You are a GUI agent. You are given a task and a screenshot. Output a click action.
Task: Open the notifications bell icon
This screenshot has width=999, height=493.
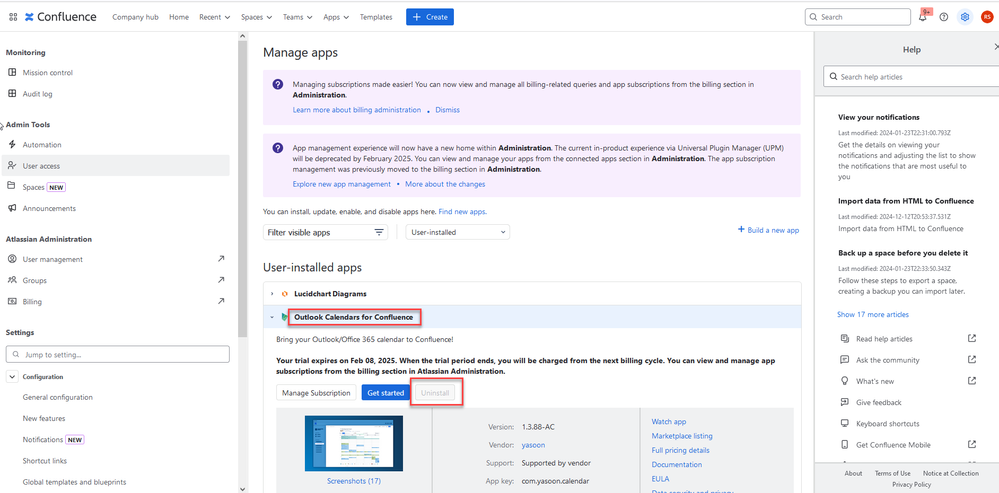coord(923,17)
